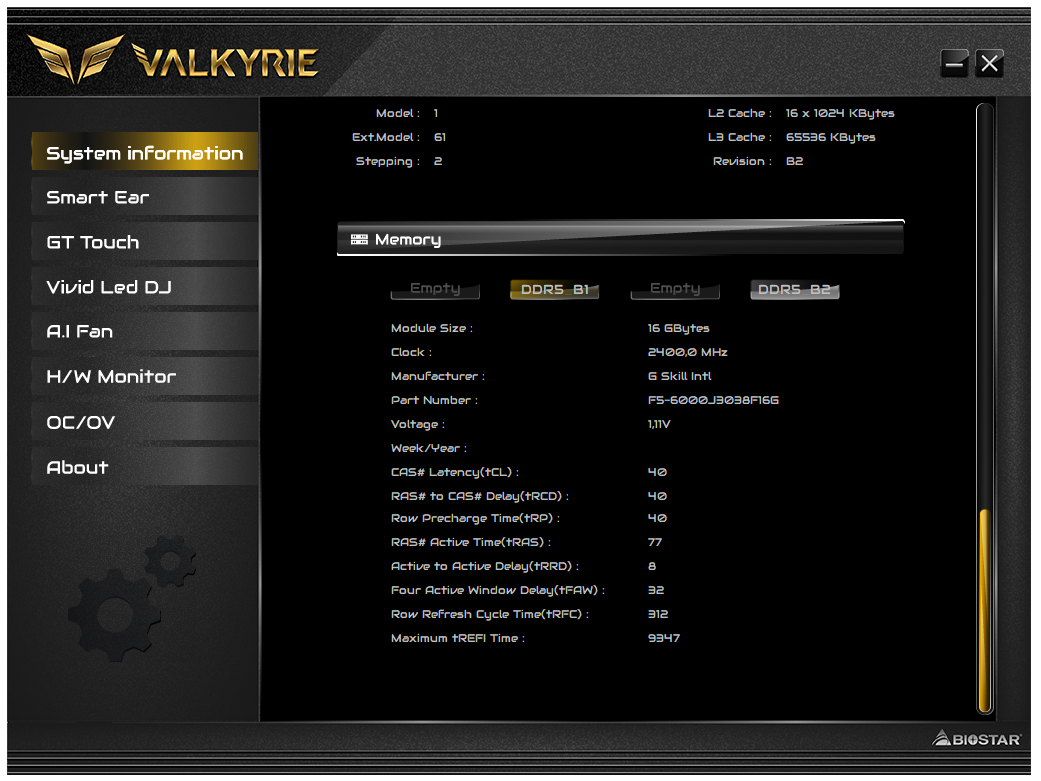Viewport: 1041px width, 781px height.
Task: Click the Part Number label
Action: (434, 400)
